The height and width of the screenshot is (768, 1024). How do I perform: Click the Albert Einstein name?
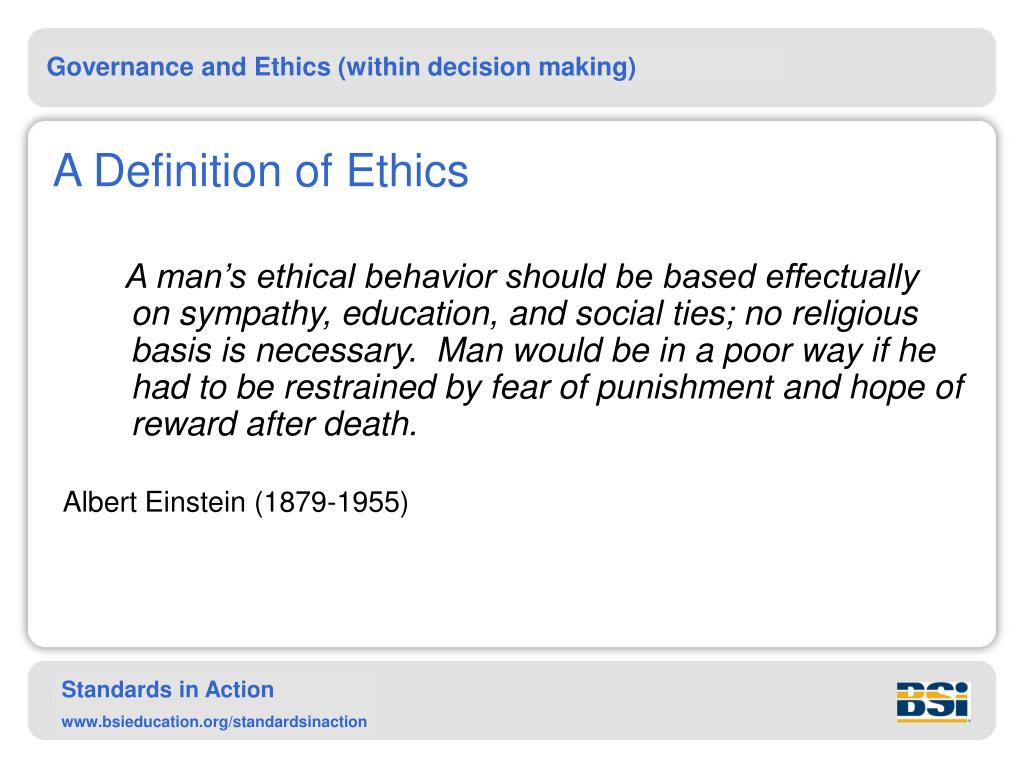point(154,502)
